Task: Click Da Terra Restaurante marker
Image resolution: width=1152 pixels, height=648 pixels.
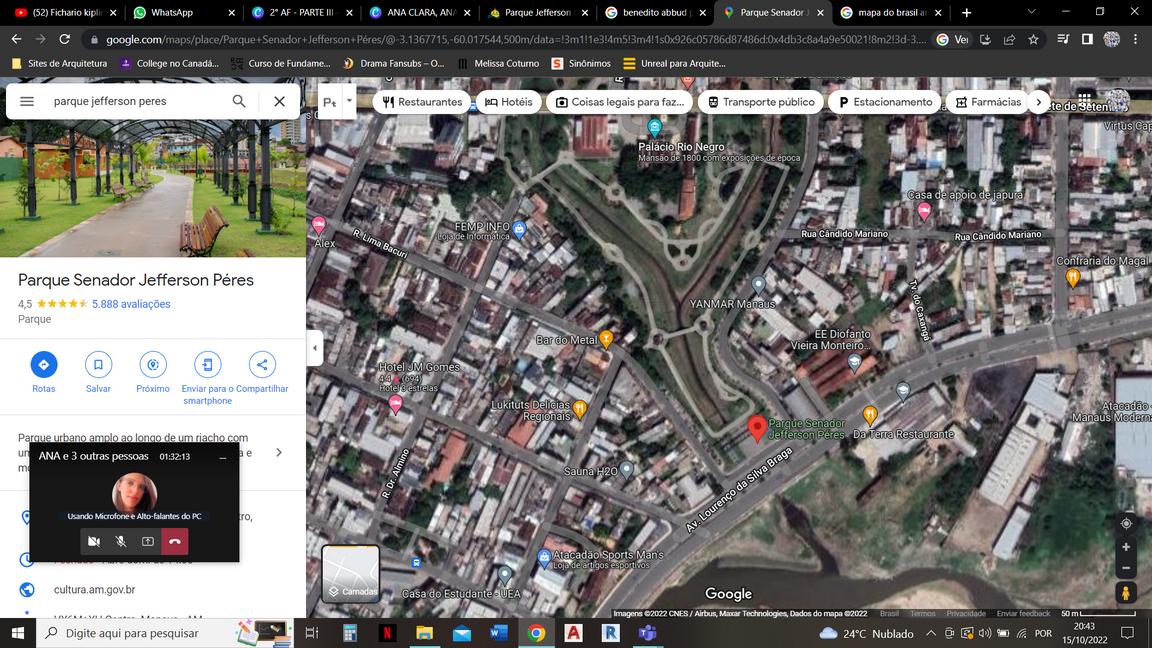Action: click(x=870, y=416)
